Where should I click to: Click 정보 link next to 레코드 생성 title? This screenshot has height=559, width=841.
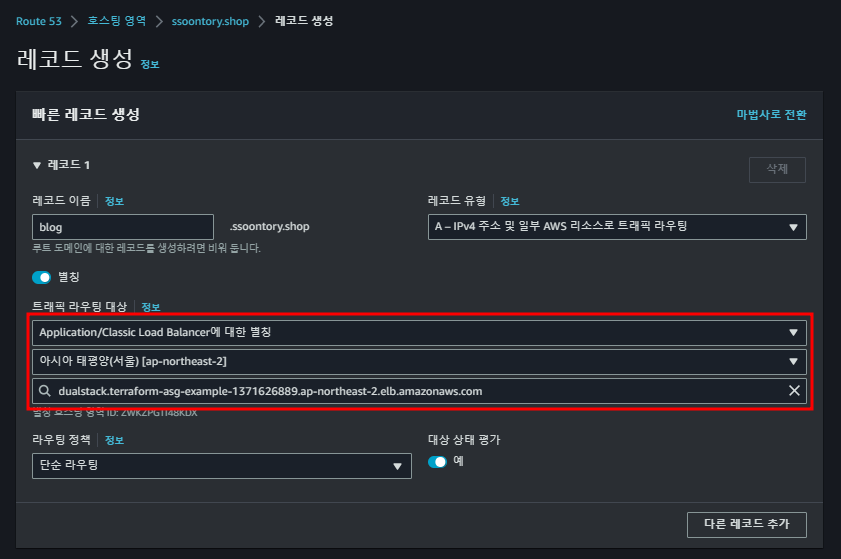pos(150,64)
